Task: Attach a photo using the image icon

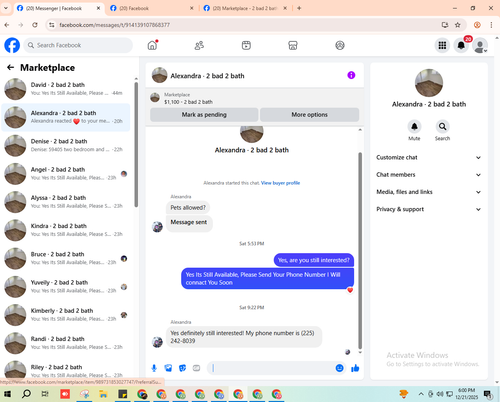Action: (x=168, y=368)
